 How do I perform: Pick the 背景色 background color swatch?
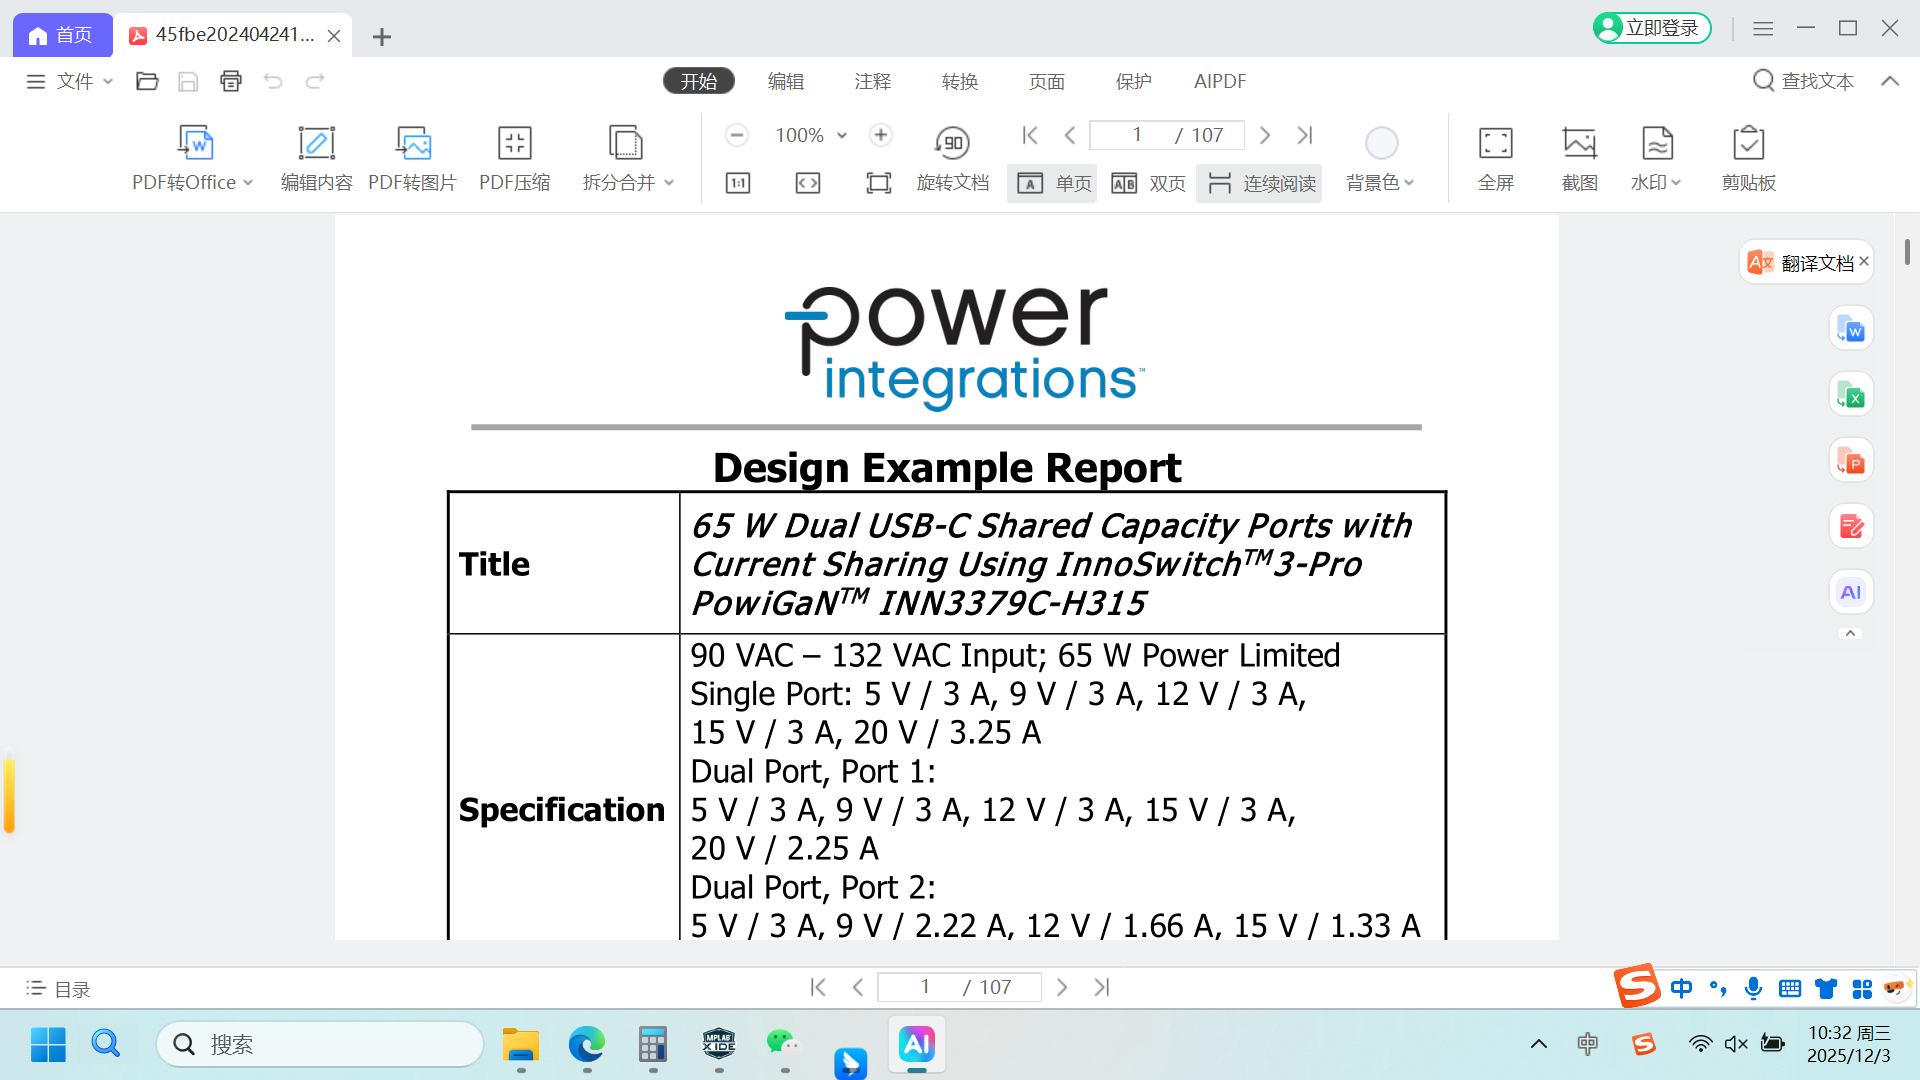coord(1381,143)
